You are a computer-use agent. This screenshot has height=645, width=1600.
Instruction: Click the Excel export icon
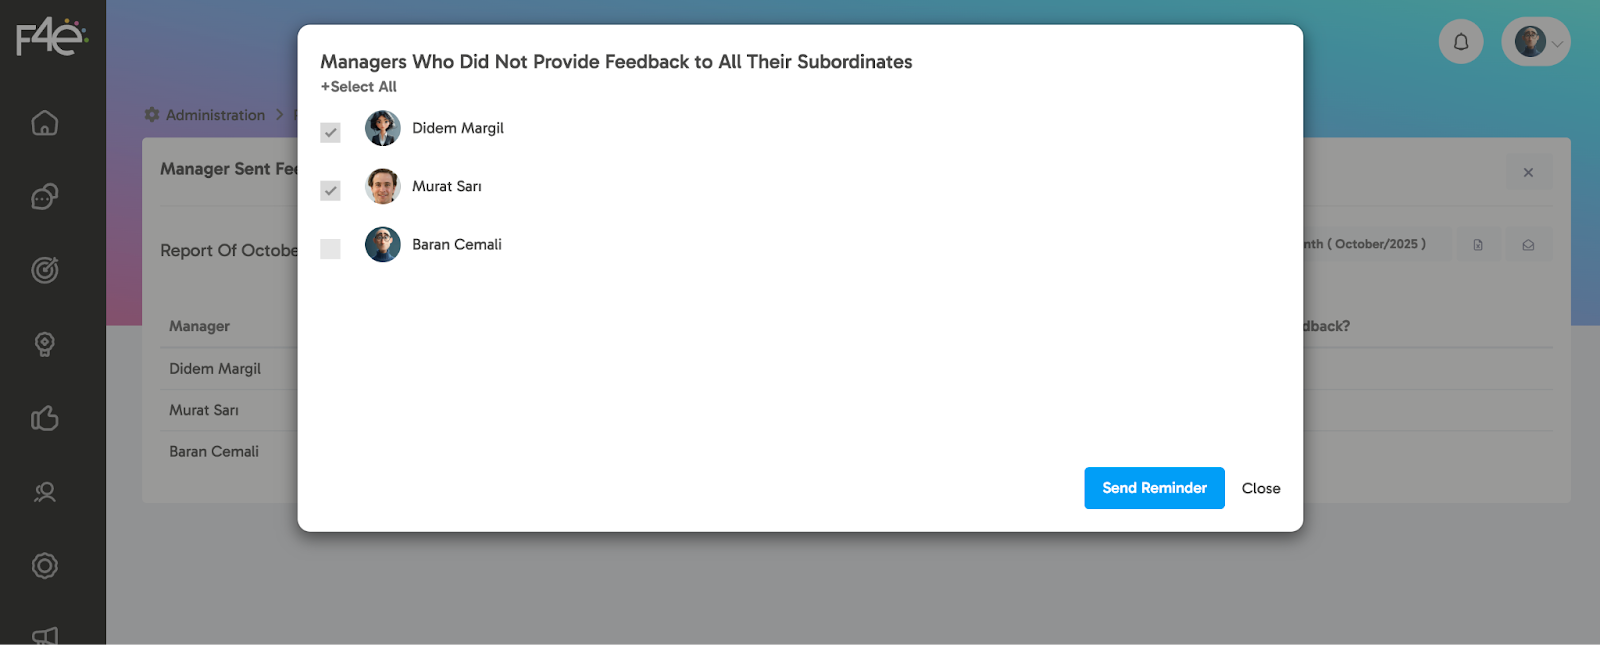pos(1478,245)
